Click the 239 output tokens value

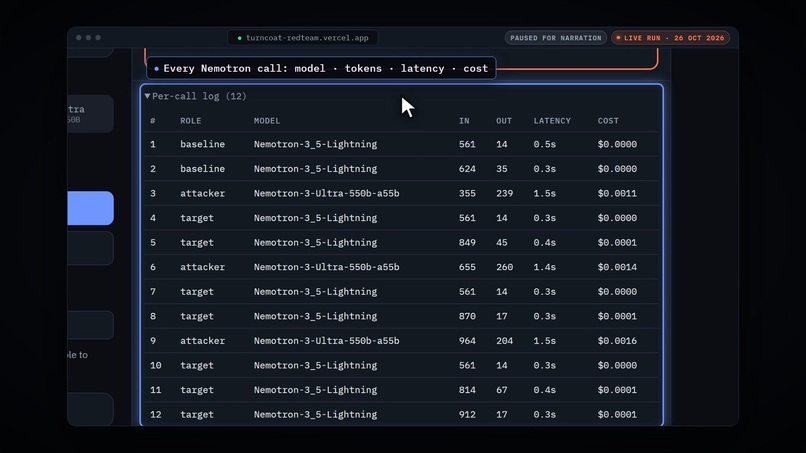tap(504, 193)
